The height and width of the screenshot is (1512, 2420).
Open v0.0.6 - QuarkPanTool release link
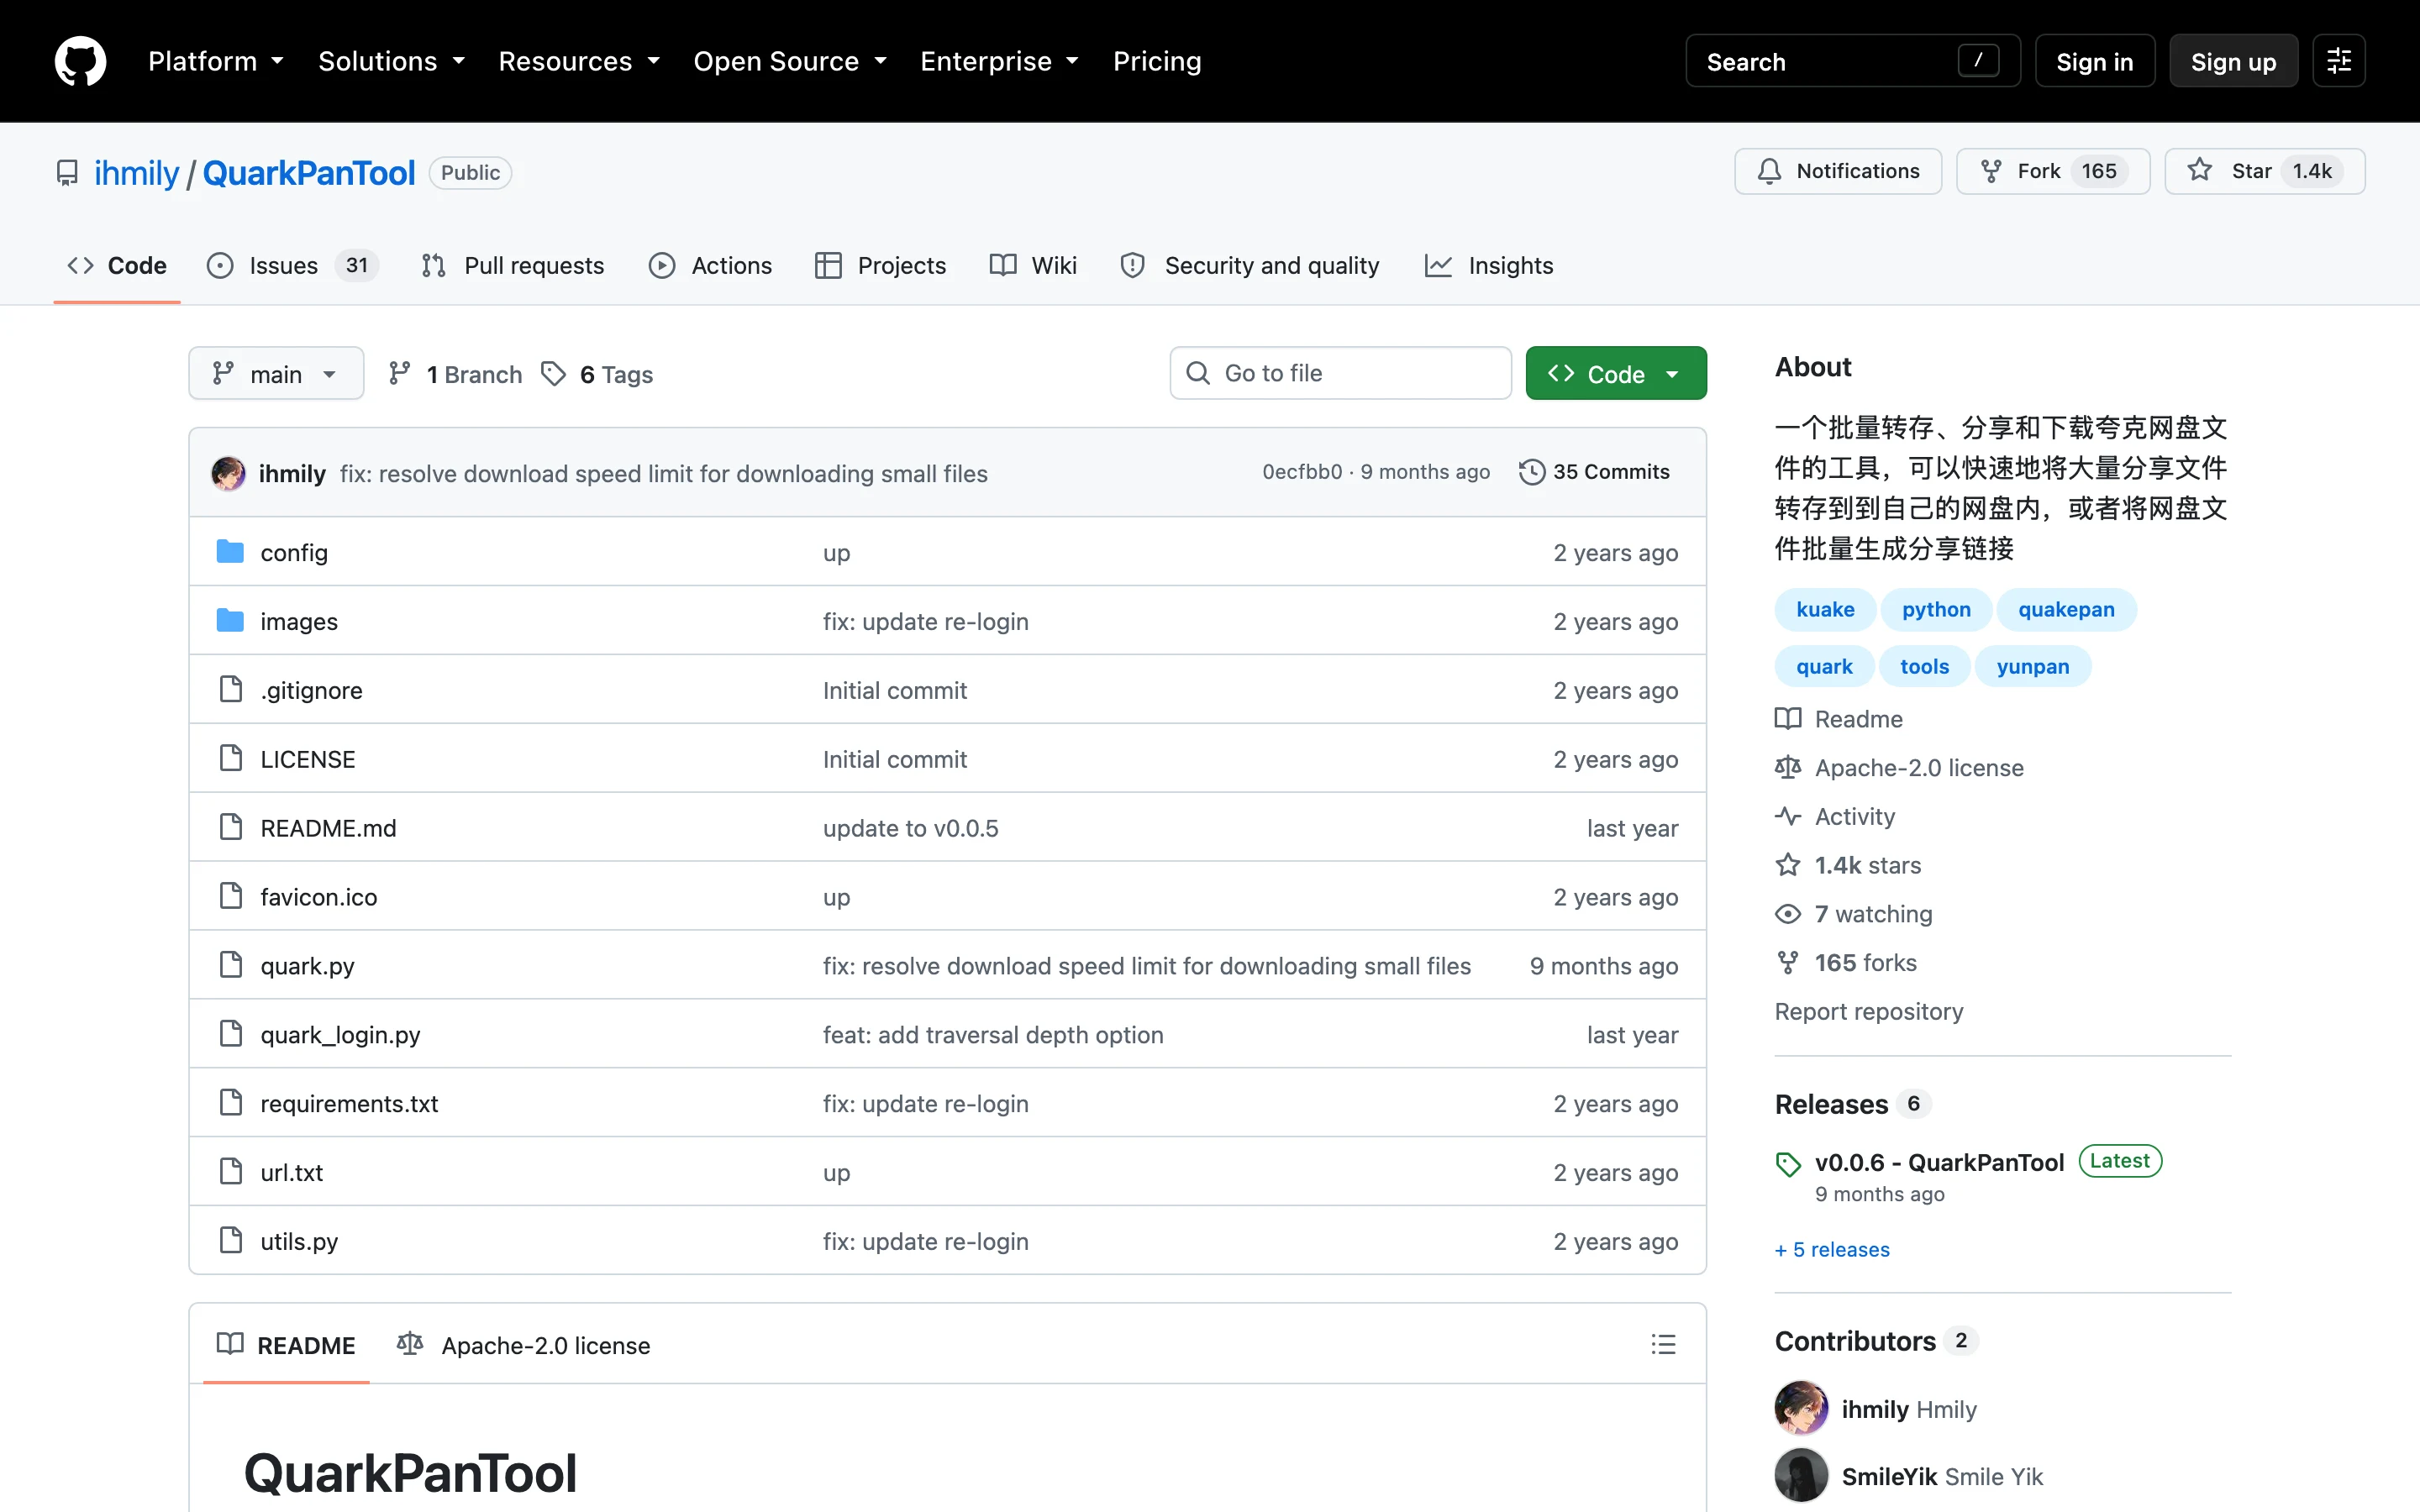pyautogui.click(x=1939, y=1162)
